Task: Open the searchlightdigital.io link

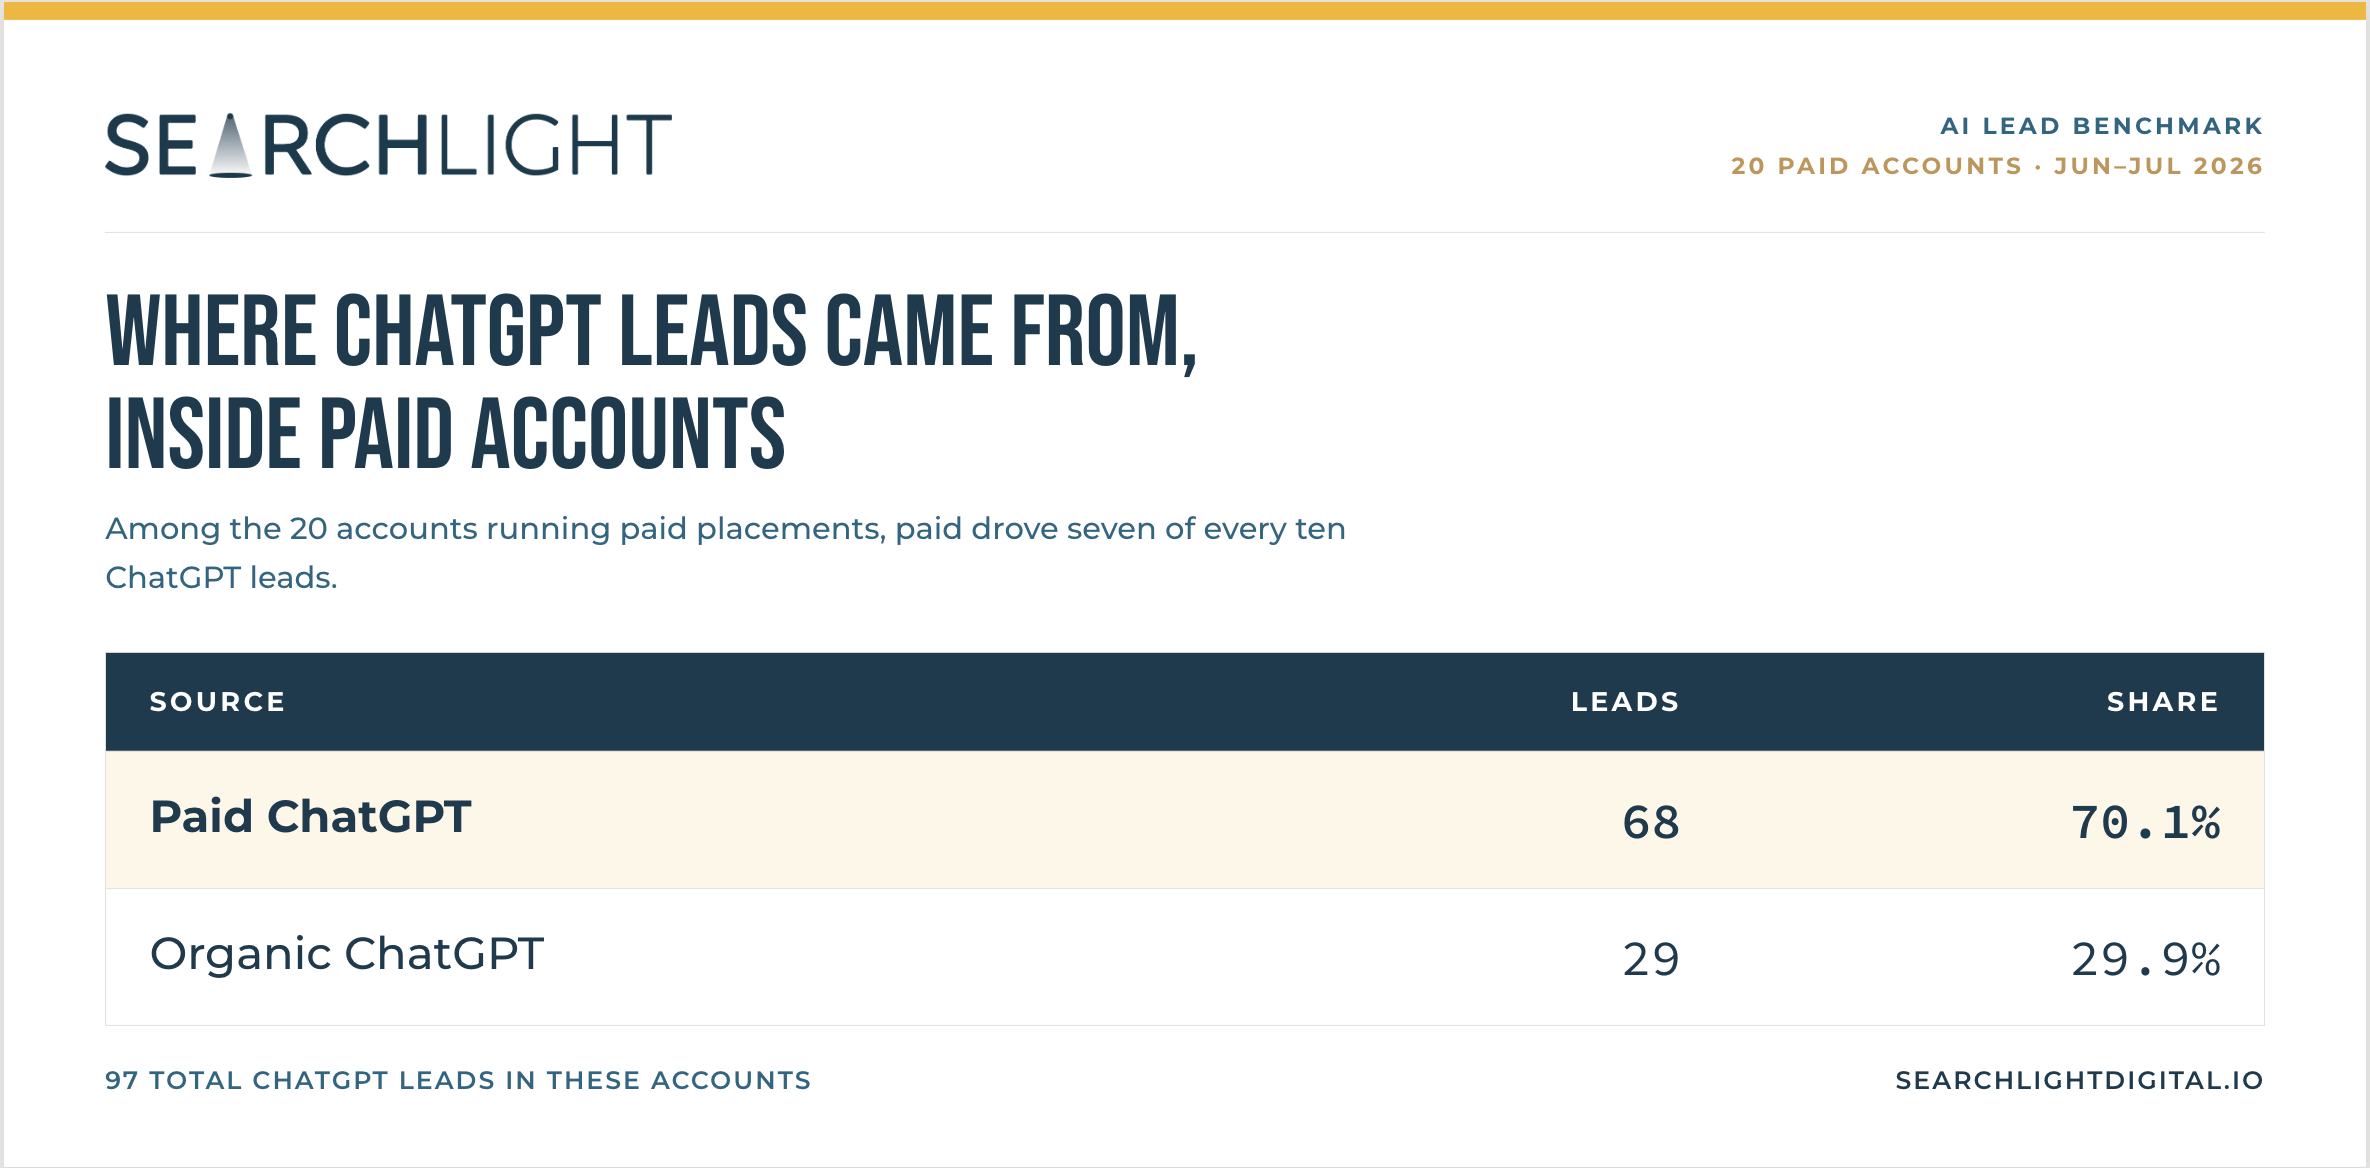Action: (2079, 1080)
